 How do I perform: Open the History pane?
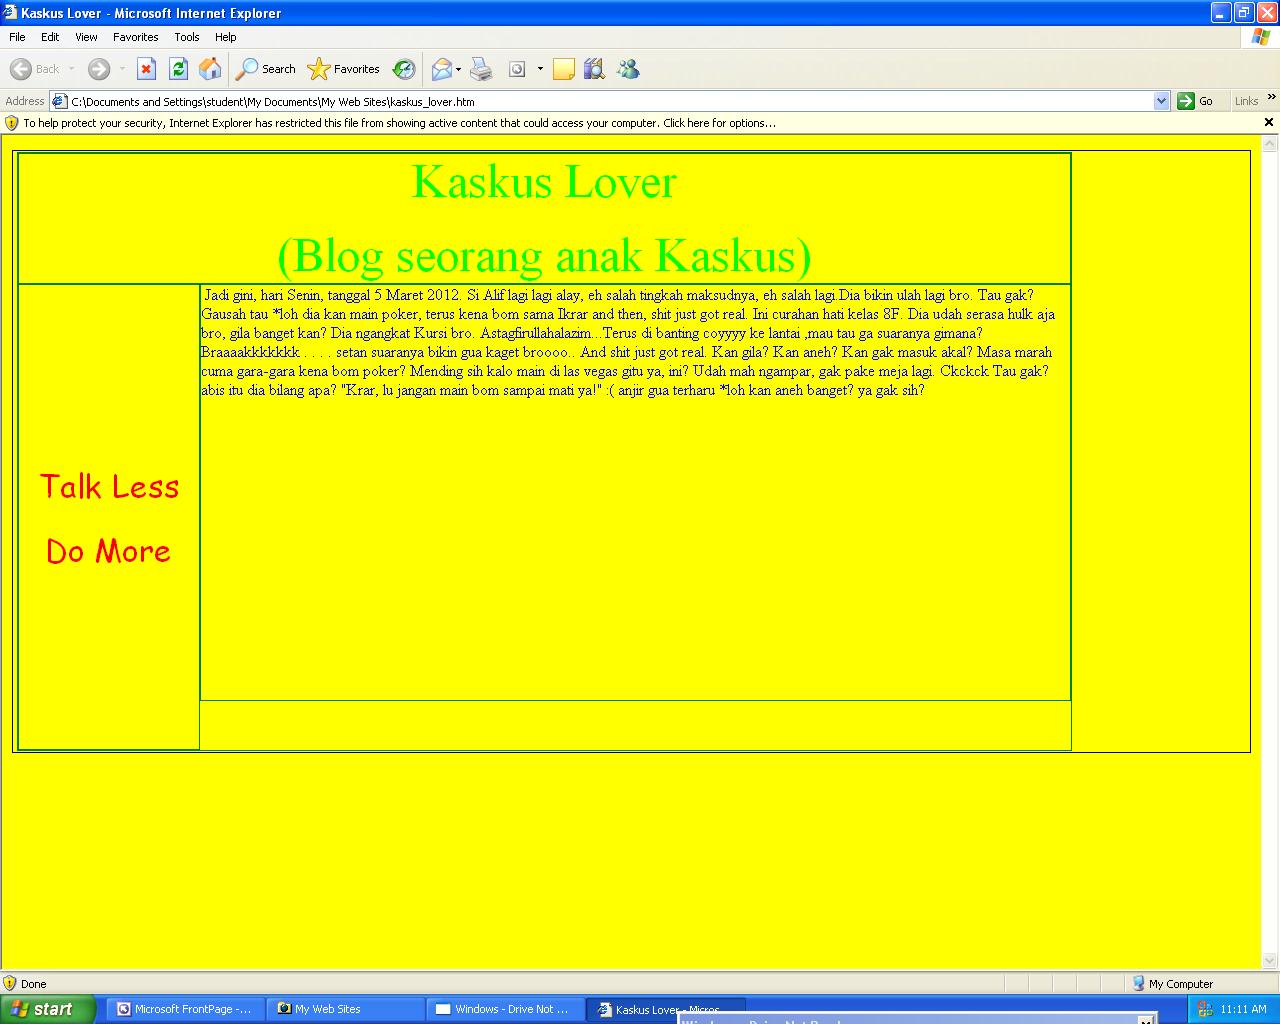404,69
